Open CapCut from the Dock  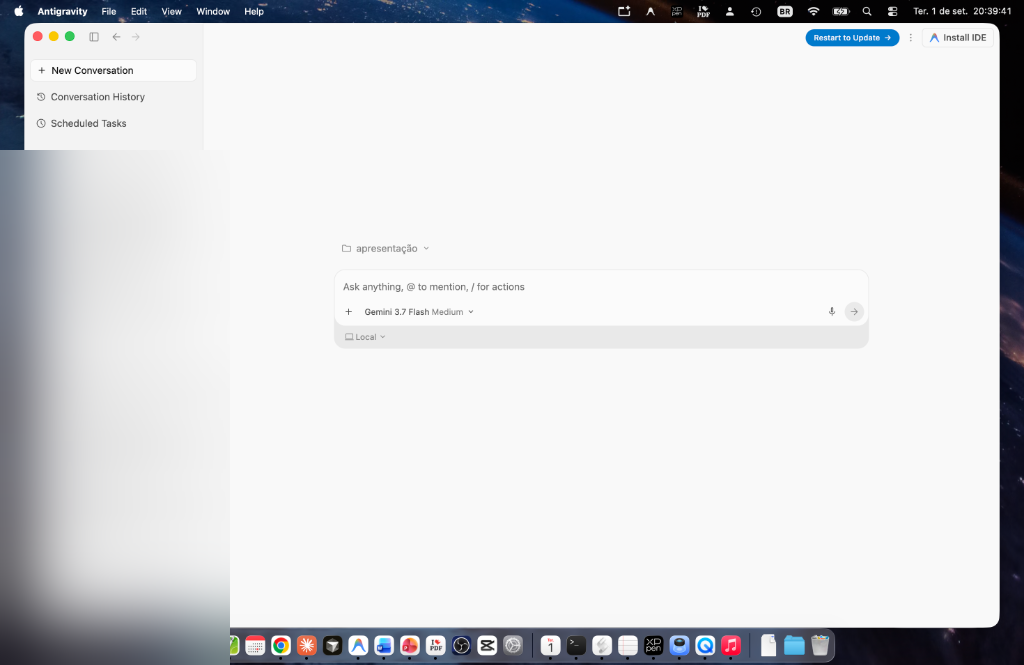point(487,645)
